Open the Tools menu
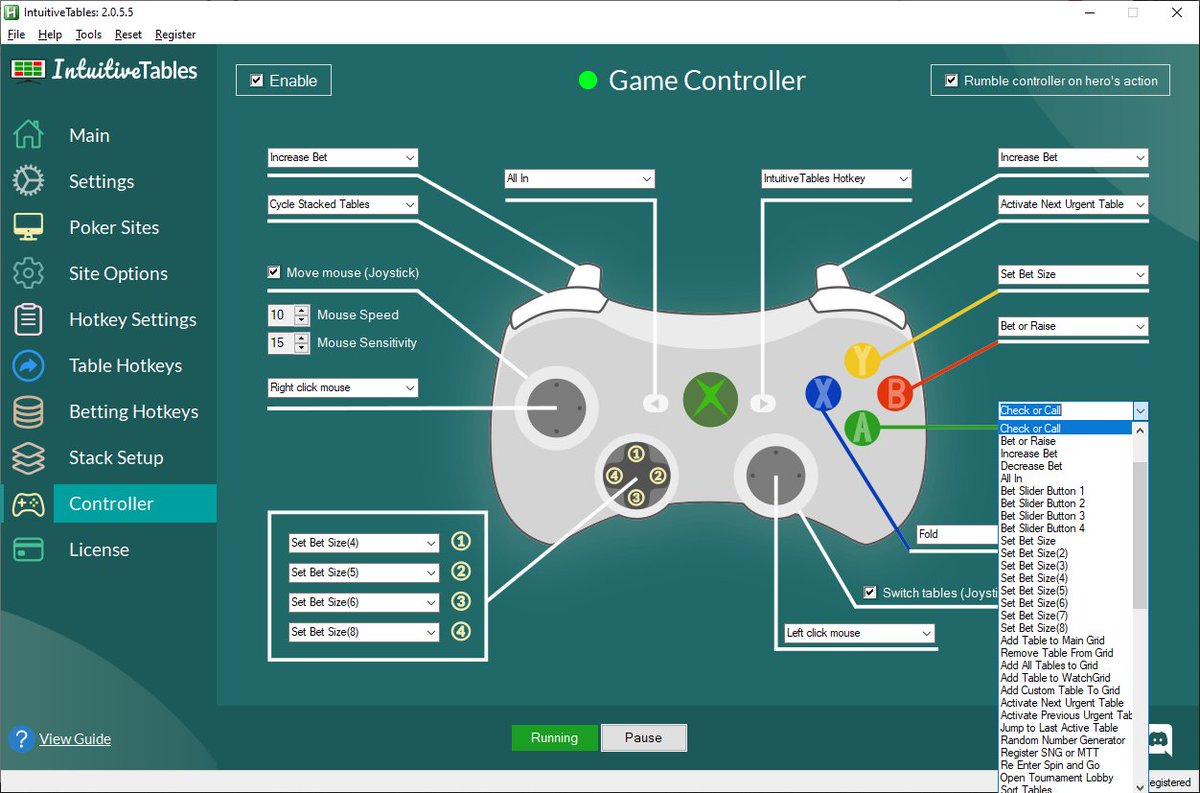 click(88, 34)
